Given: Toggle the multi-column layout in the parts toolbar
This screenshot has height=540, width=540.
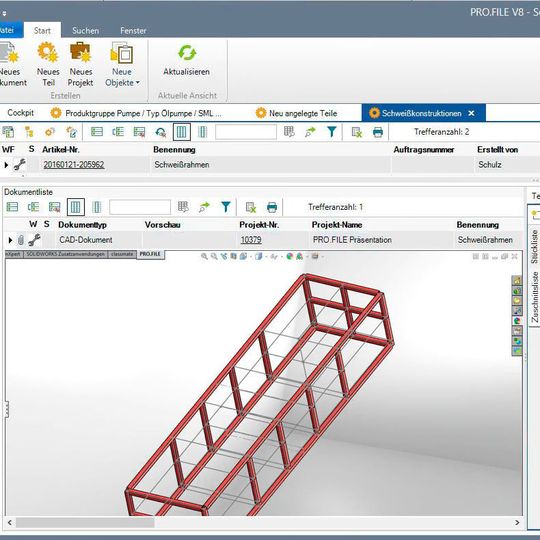Looking at the screenshot, I should 182,132.
